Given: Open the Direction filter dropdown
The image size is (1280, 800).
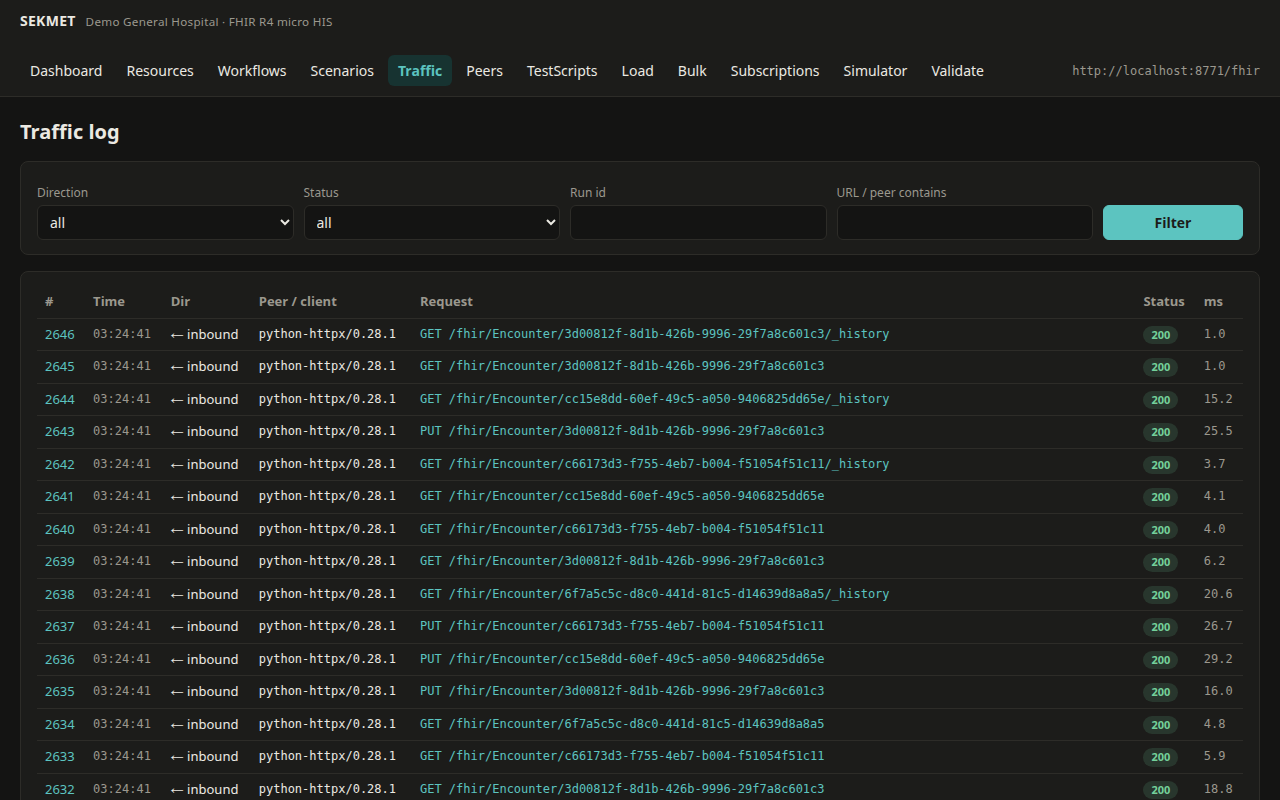Looking at the screenshot, I should coord(165,222).
